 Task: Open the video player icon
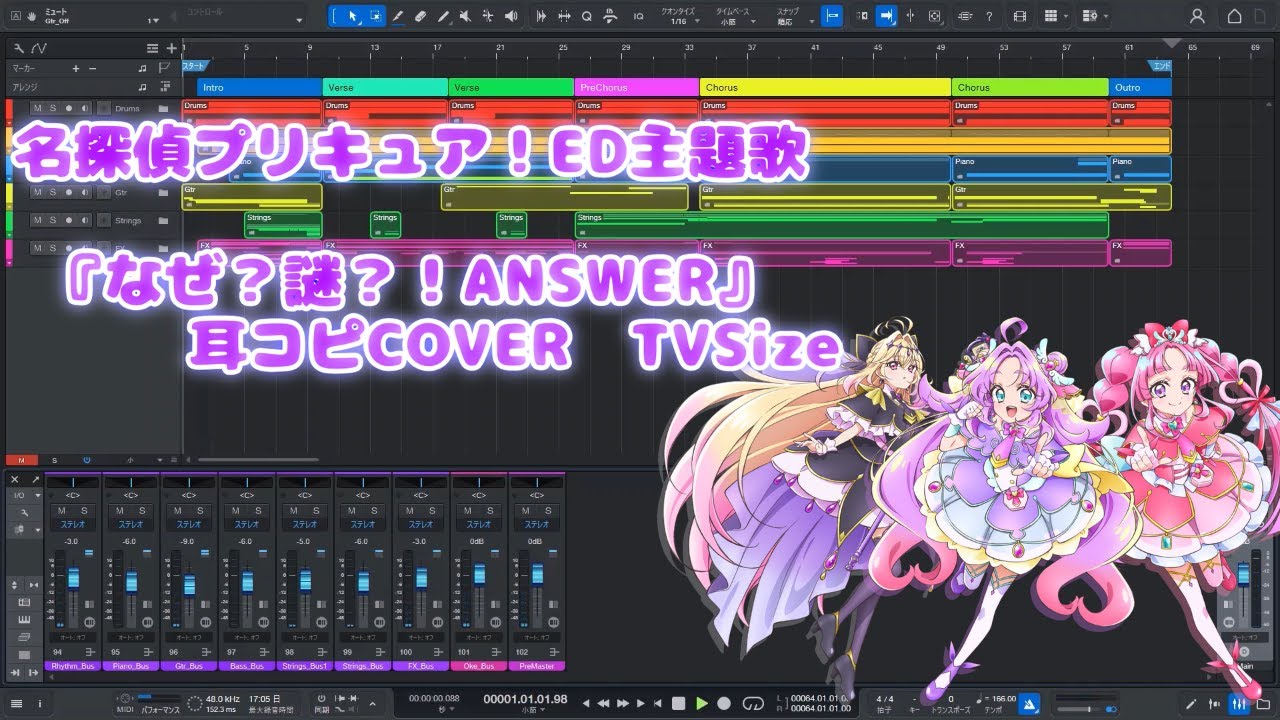(x=1020, y=16)
